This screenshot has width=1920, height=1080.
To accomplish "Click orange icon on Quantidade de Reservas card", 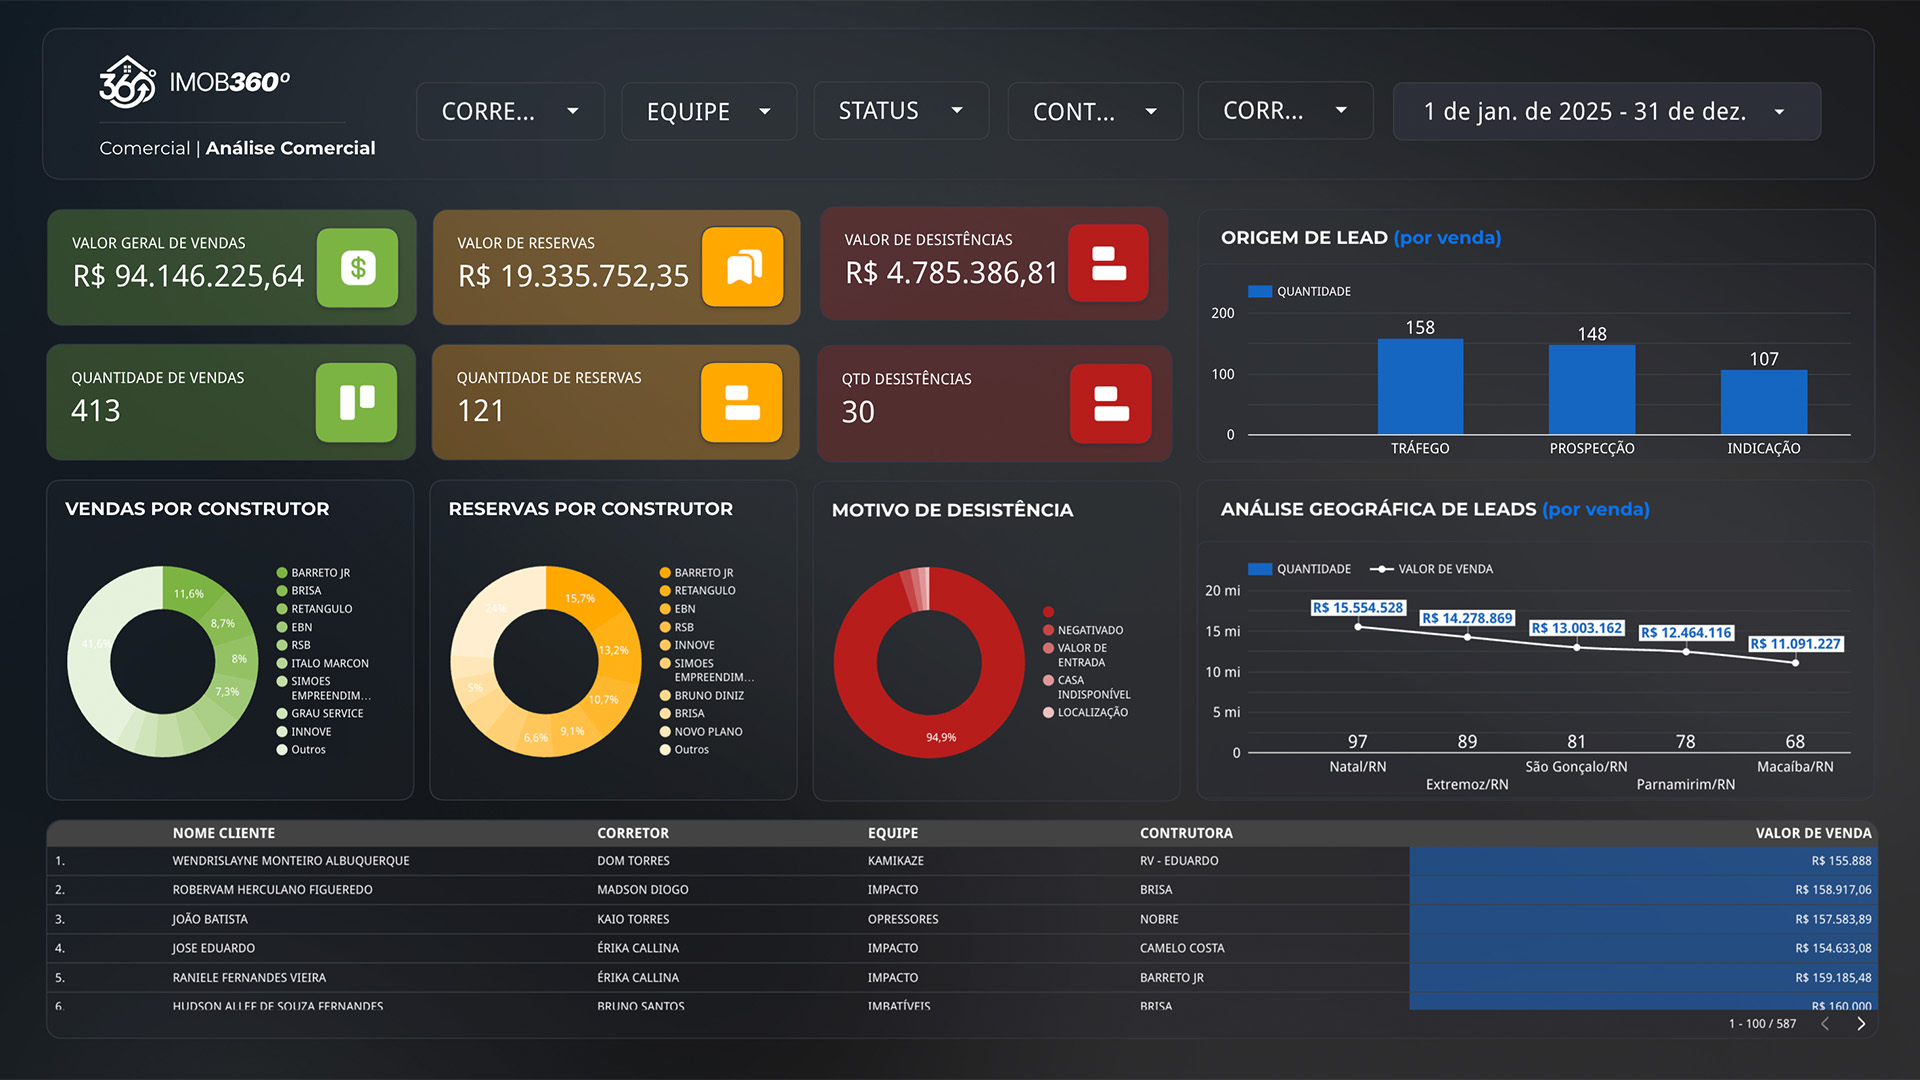I will 741,402.
